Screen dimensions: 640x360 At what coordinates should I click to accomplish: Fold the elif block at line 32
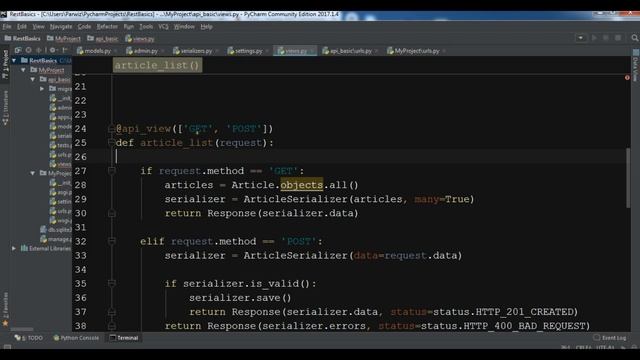click(111, 242)
